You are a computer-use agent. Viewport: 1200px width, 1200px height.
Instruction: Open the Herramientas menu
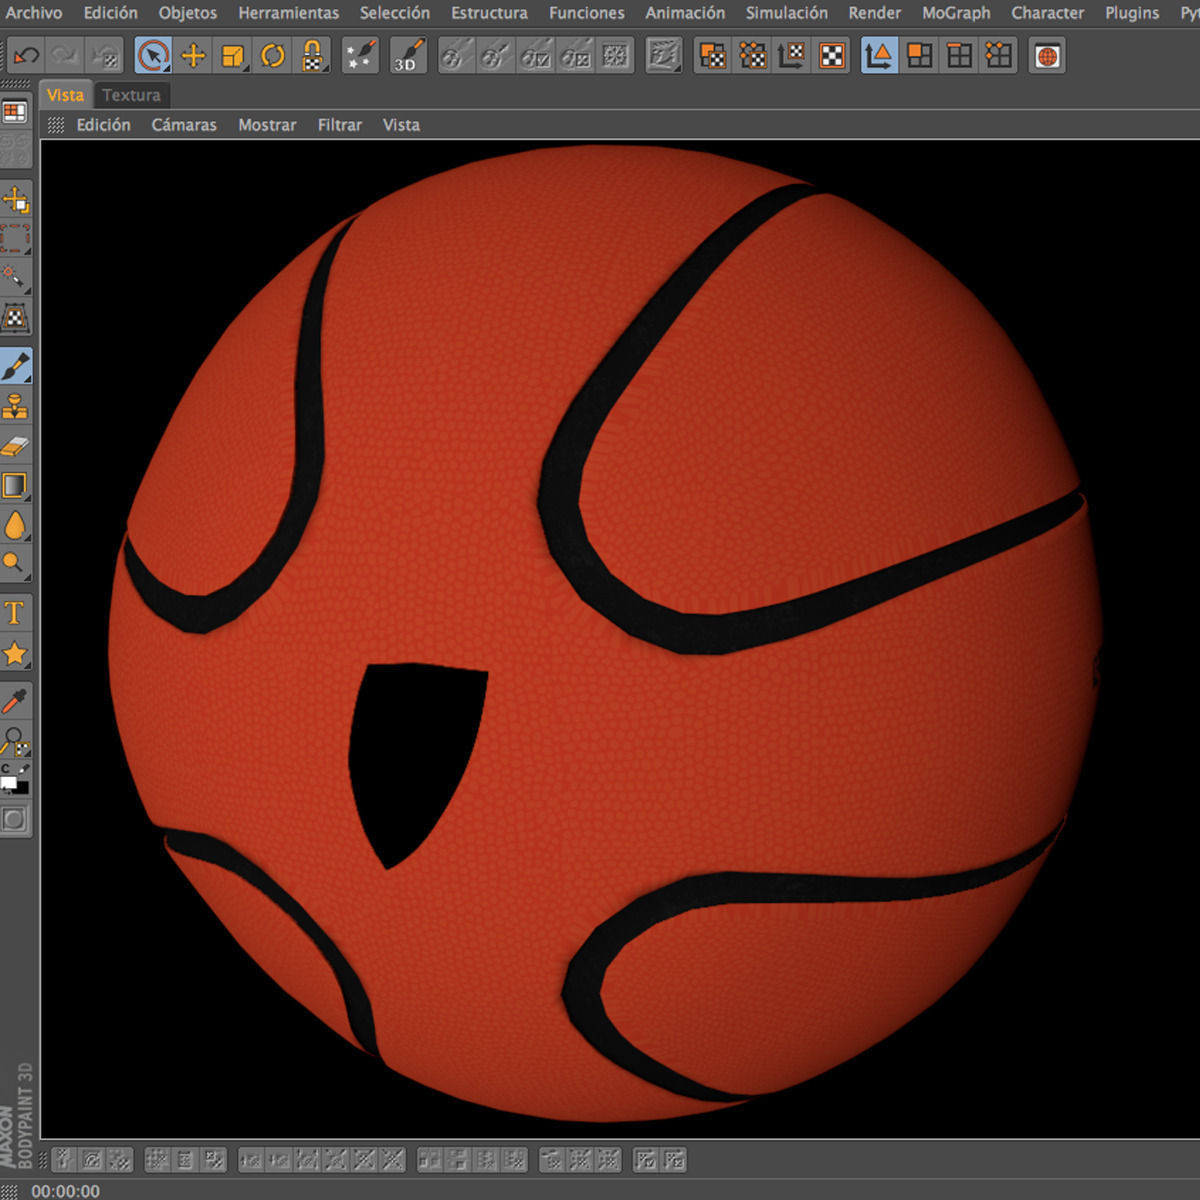[288, 13]
